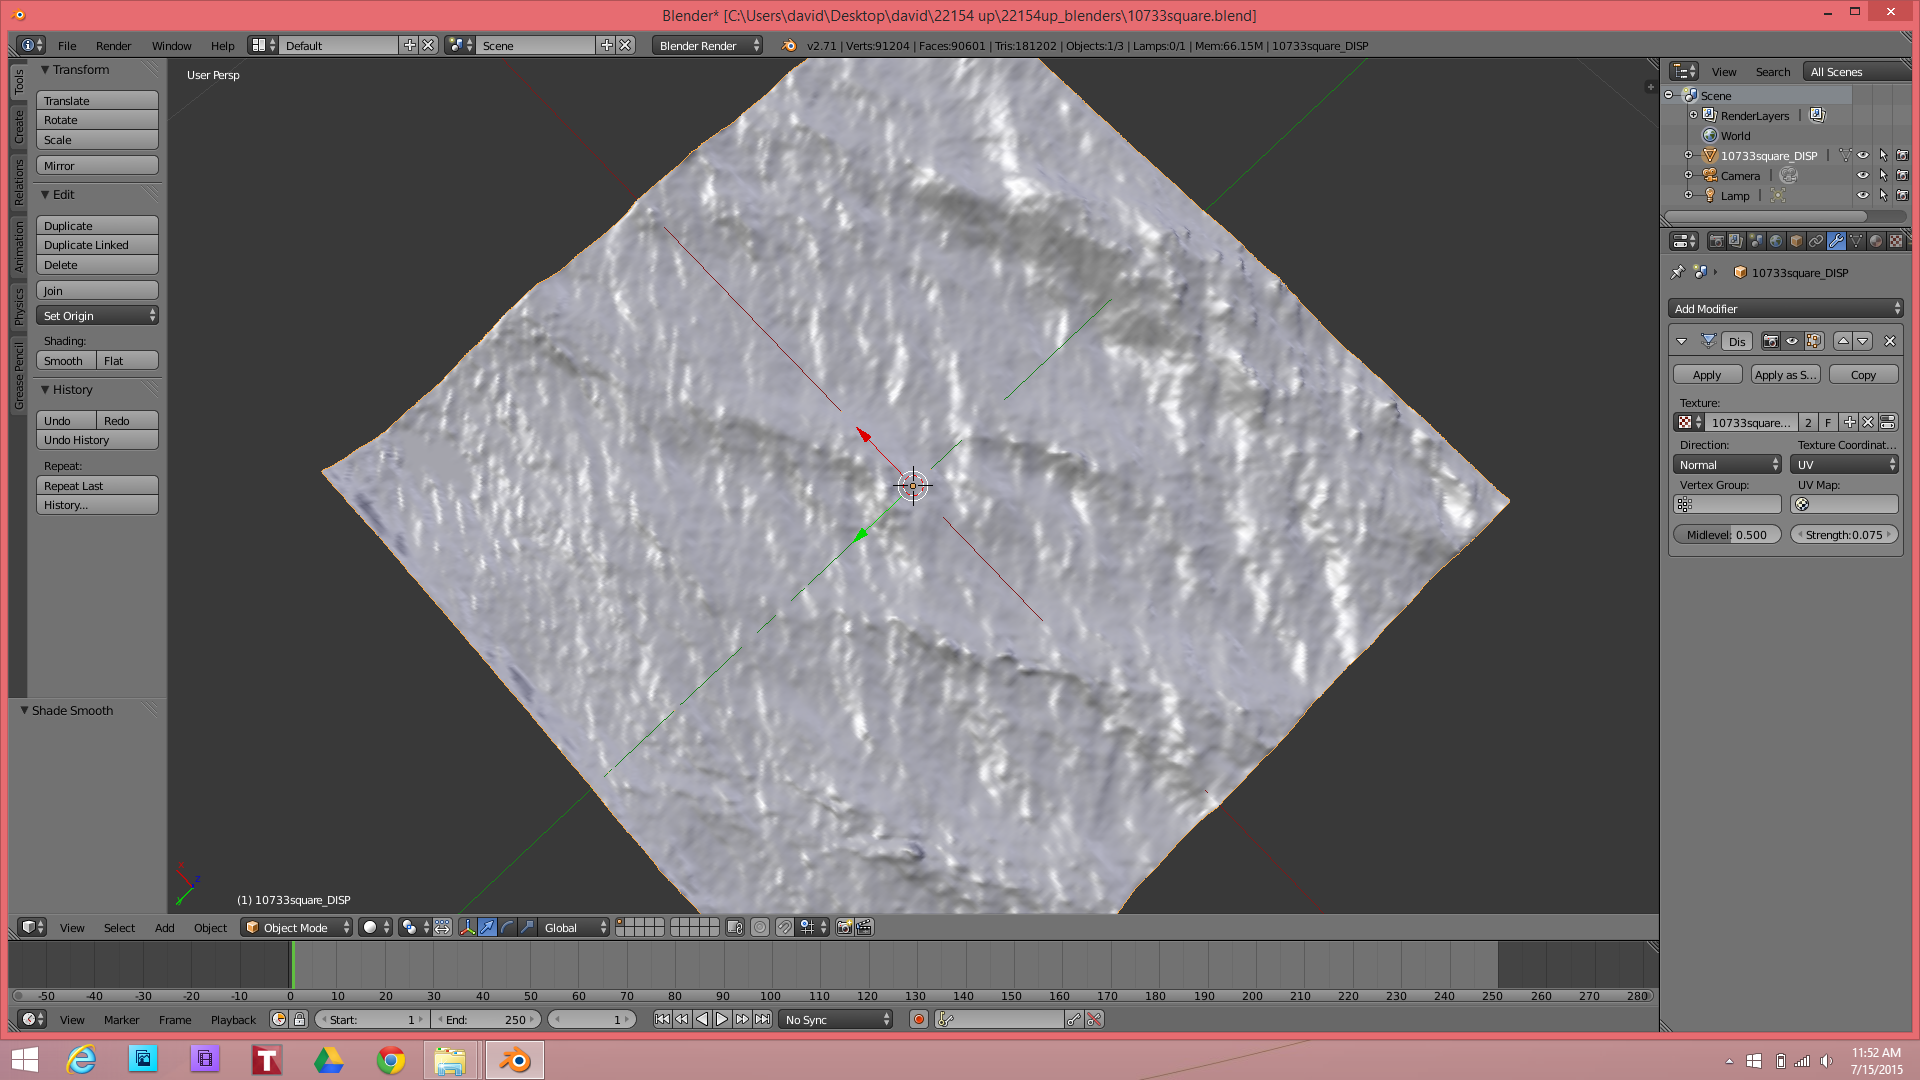Toggle viewport visibility of 10733square_DISP

pos(1863,155)
